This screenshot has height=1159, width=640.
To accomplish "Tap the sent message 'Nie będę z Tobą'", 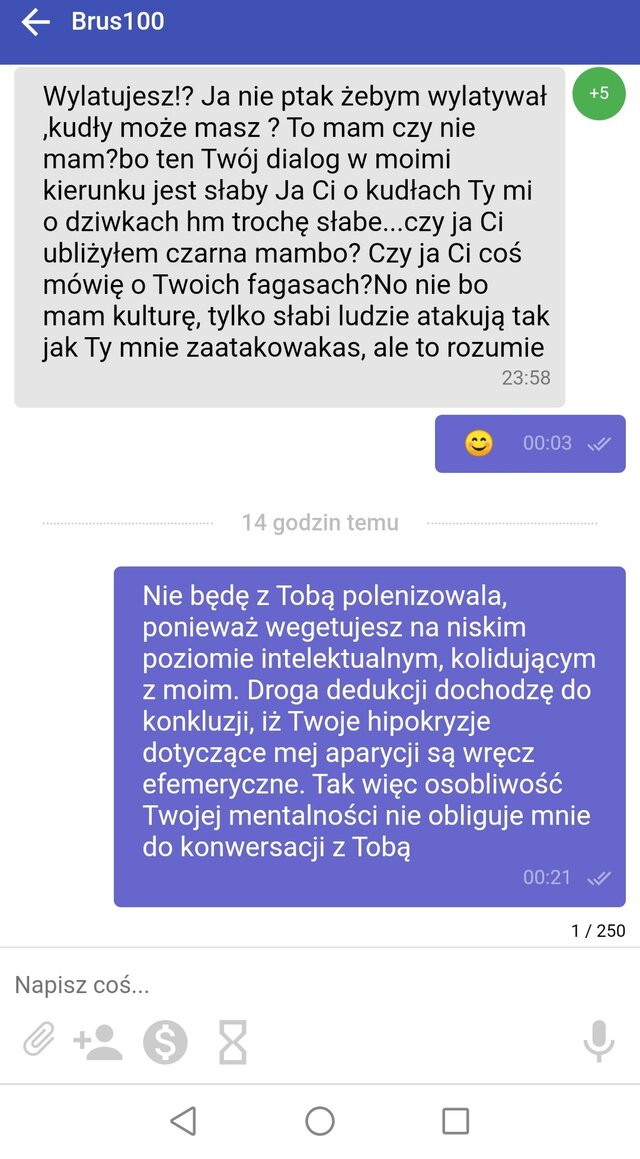I will click(370, 736).
